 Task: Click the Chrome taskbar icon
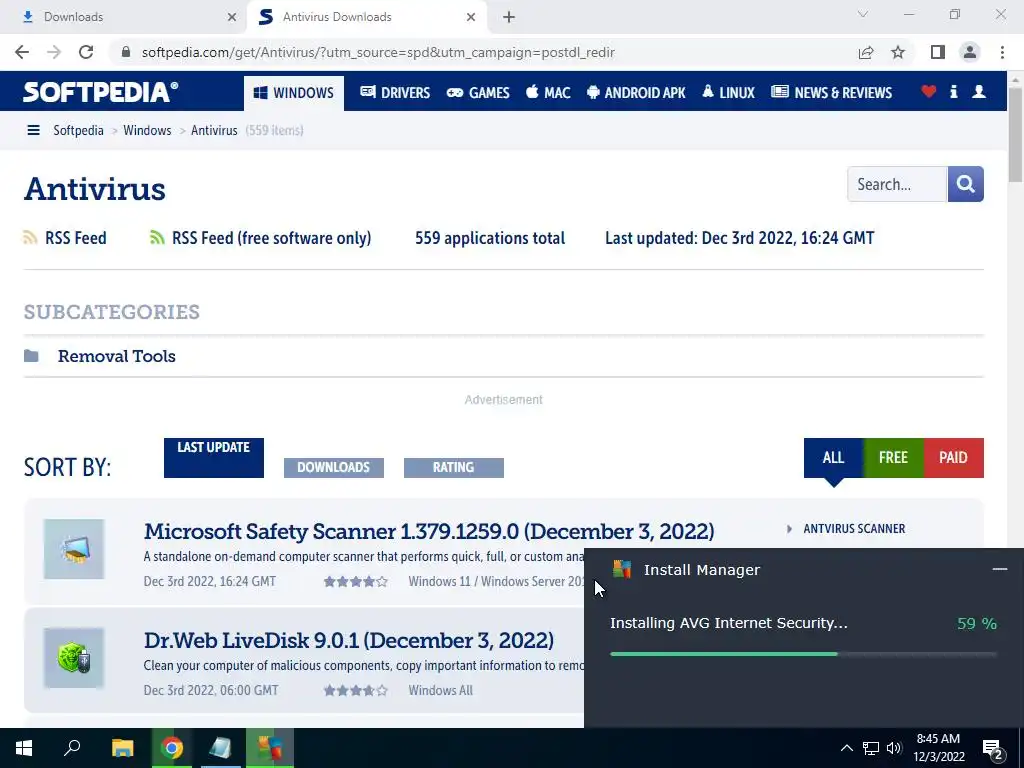pyautogui.click(x=172, y=748)
